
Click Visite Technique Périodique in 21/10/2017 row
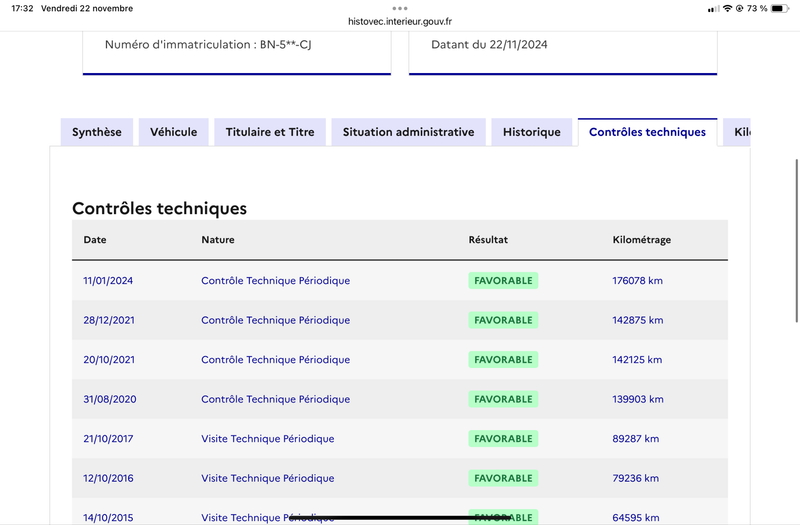coord(268,439)
